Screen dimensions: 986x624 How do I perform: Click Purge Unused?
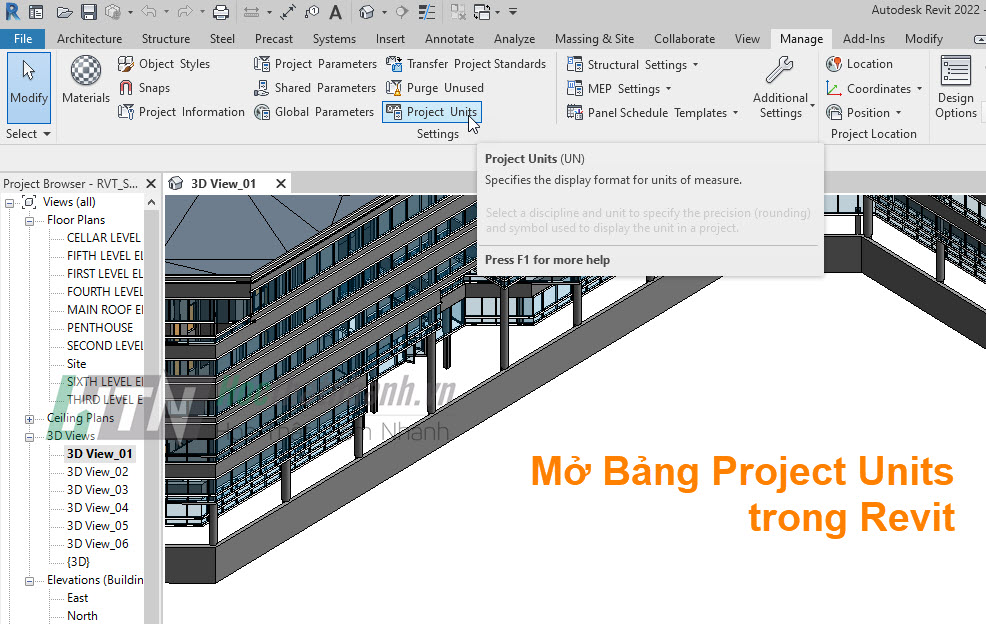click(435, 87)
